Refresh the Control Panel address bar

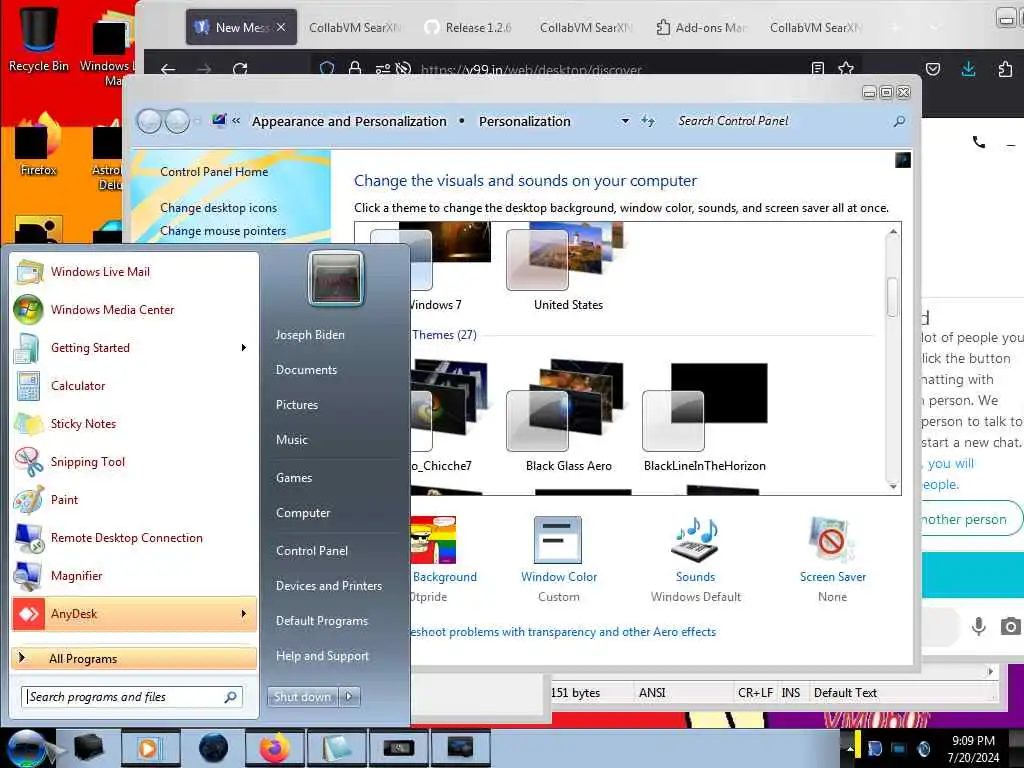648,121
